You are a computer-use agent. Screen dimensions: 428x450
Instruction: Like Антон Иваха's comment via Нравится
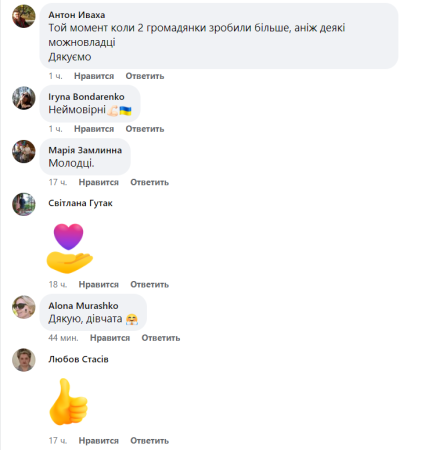point(94,76)
